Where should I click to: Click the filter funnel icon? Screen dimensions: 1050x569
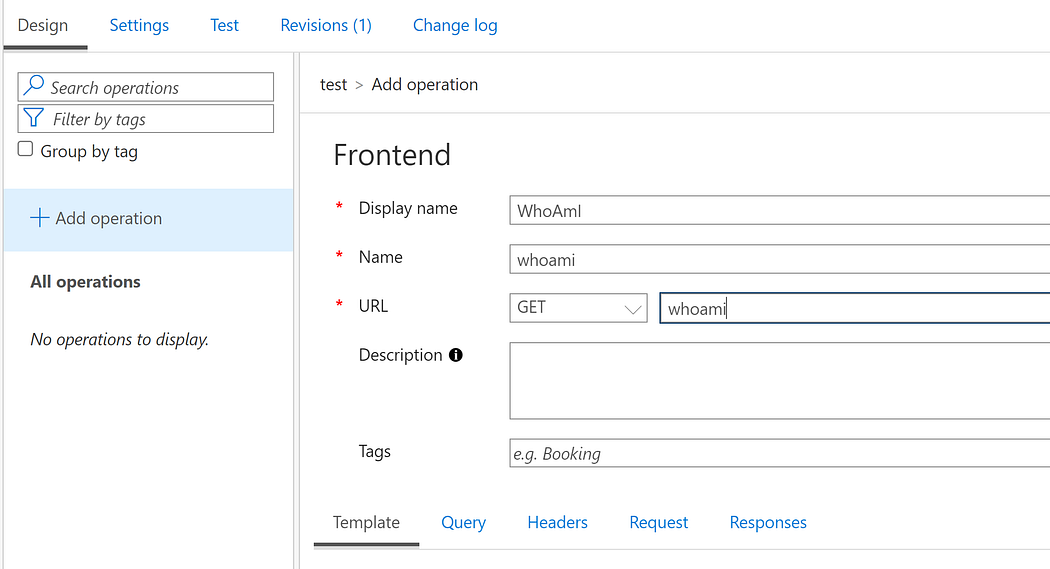click(34, 119)
